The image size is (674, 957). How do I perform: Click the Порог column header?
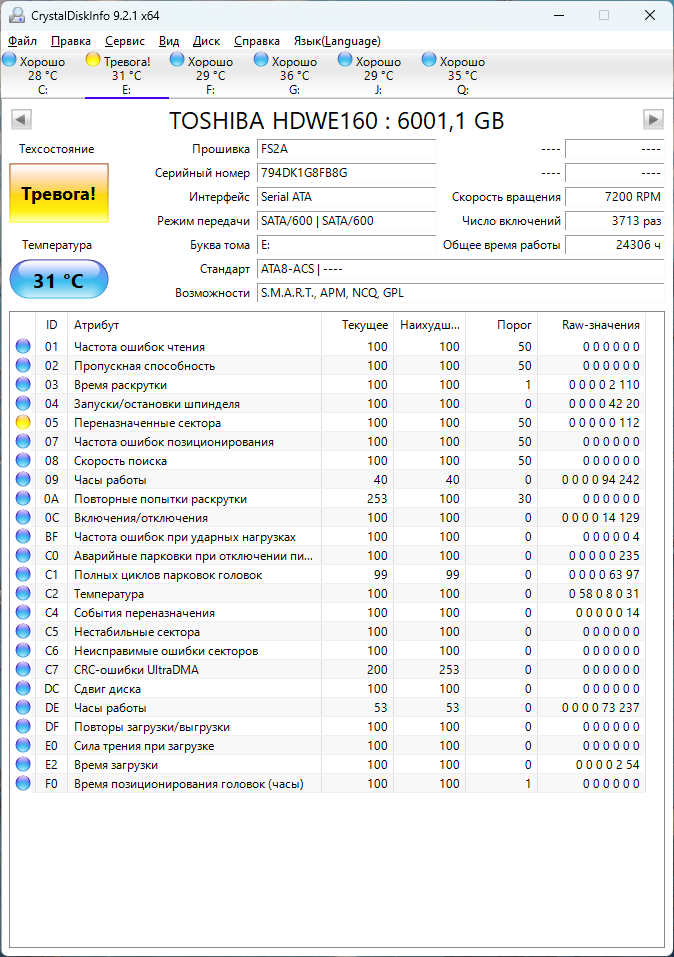pyautogui.click(x=501, y=325)
